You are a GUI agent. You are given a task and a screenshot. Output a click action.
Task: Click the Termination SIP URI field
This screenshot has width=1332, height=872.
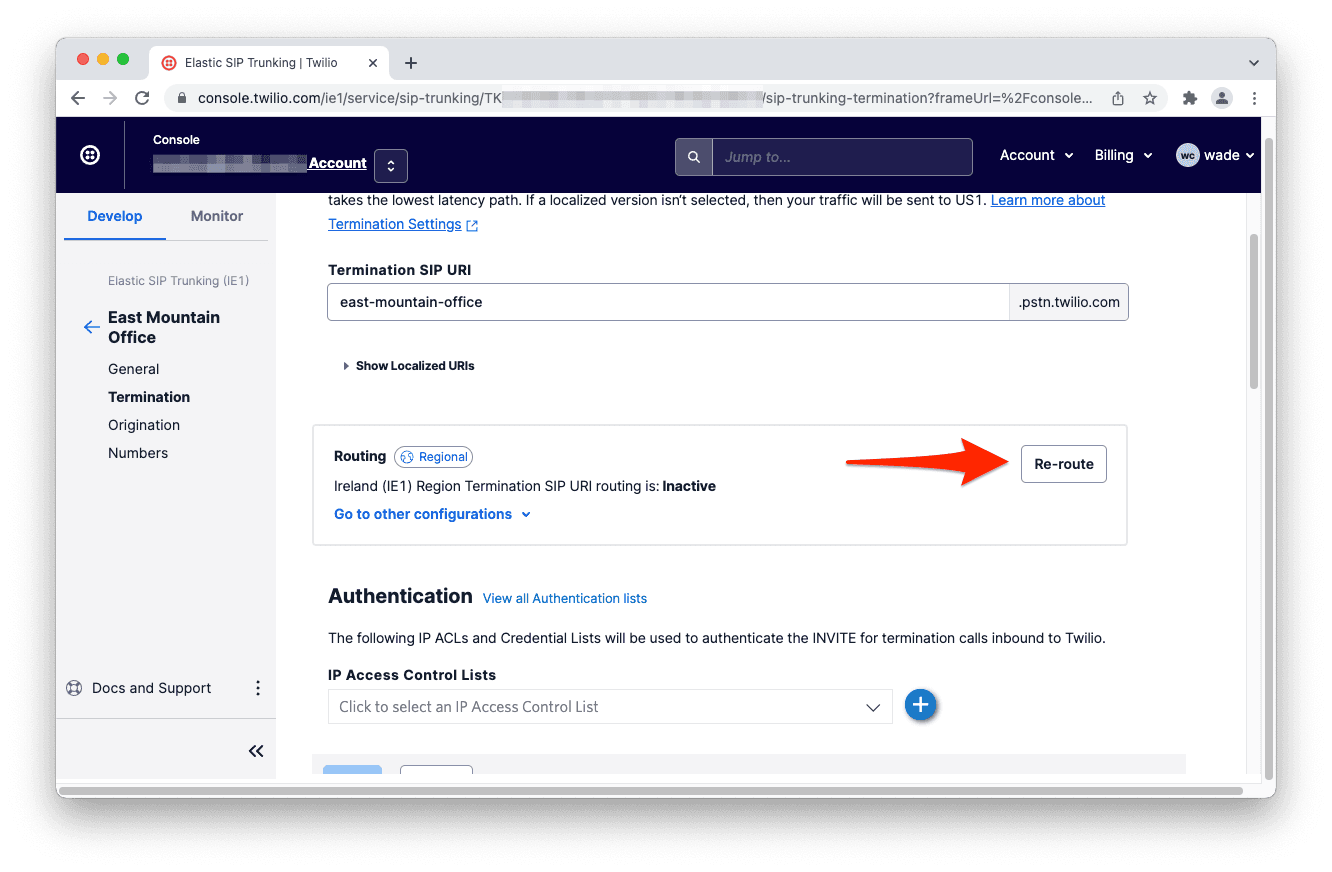point(667,302)
